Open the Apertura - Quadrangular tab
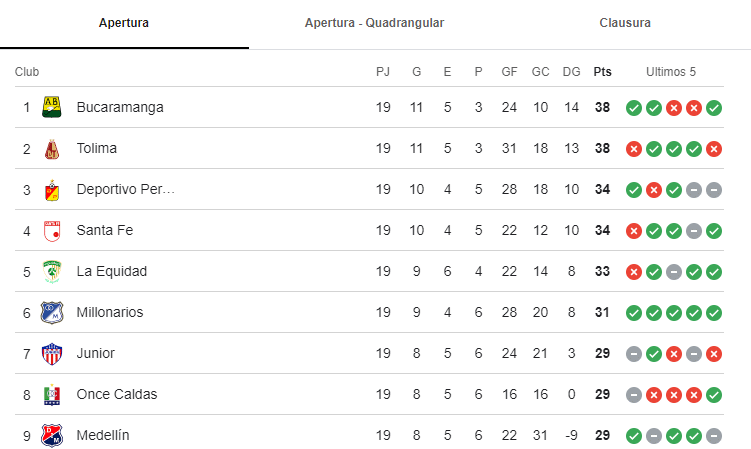751x449 pixels. 375,23
